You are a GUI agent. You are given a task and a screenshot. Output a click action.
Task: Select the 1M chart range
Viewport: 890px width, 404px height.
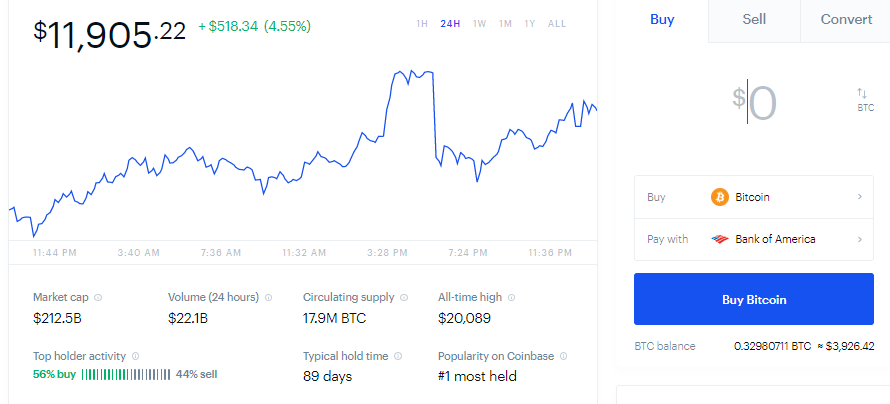coord(505,24)
